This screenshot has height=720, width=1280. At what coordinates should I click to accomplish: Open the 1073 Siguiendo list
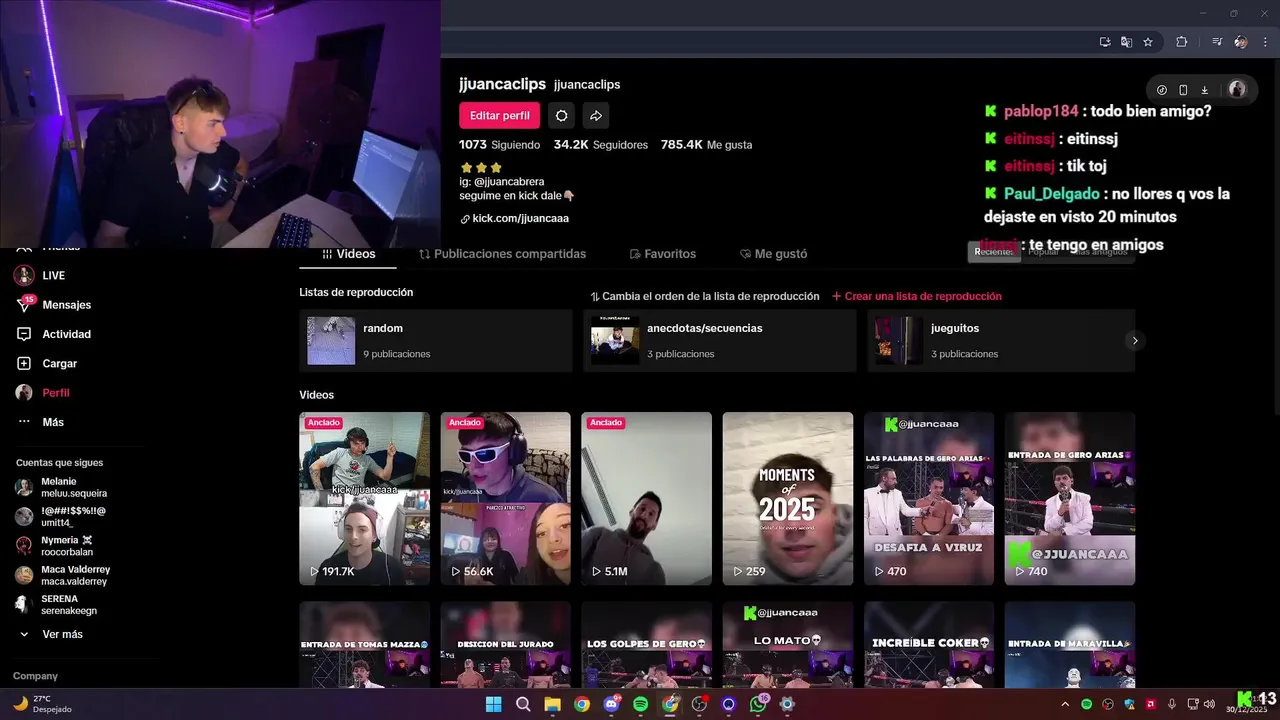coord(500,144)
